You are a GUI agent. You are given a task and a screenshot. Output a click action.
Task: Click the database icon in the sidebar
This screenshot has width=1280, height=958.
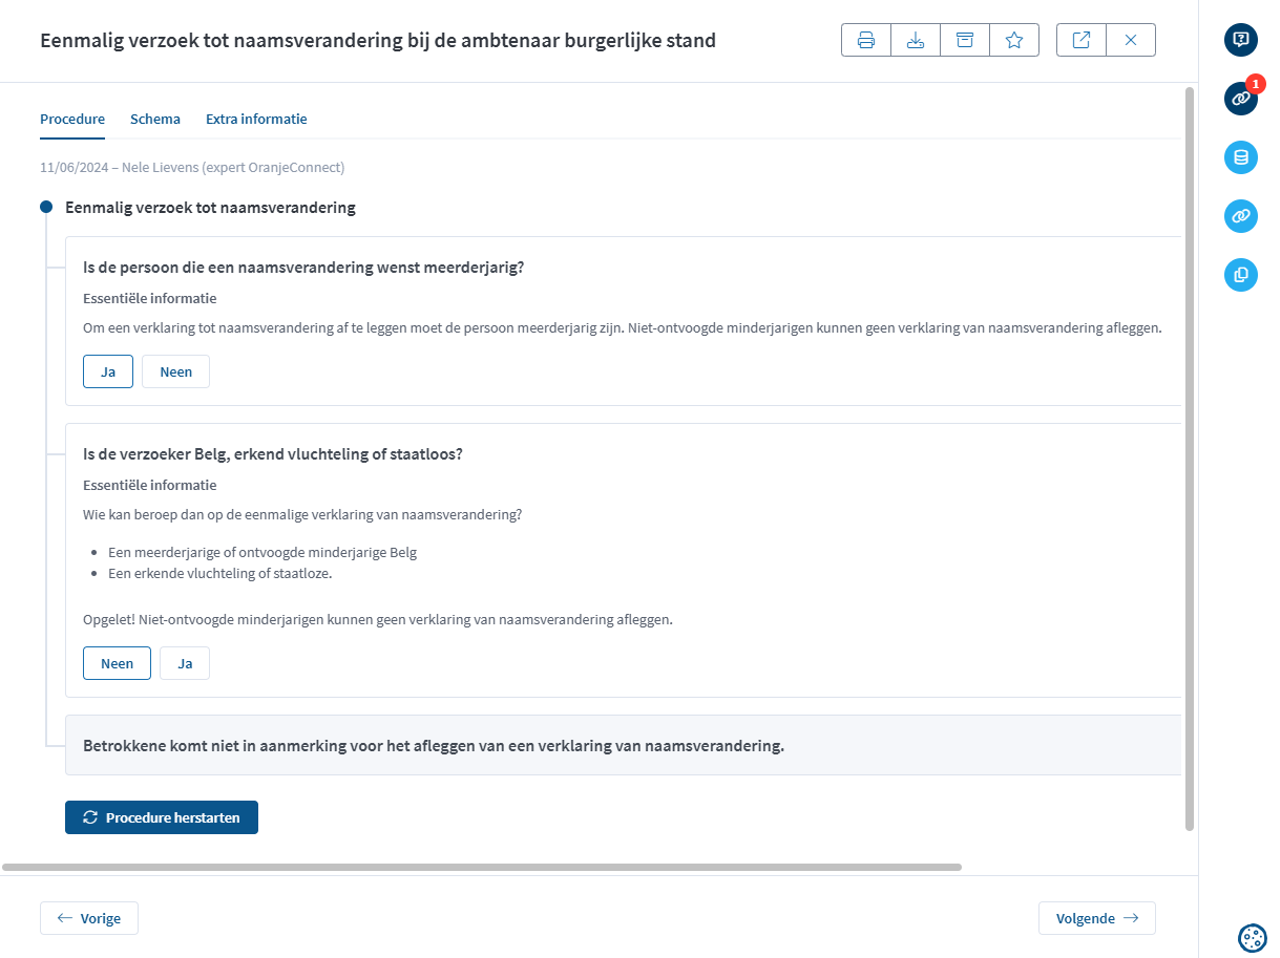(1241, 157)
